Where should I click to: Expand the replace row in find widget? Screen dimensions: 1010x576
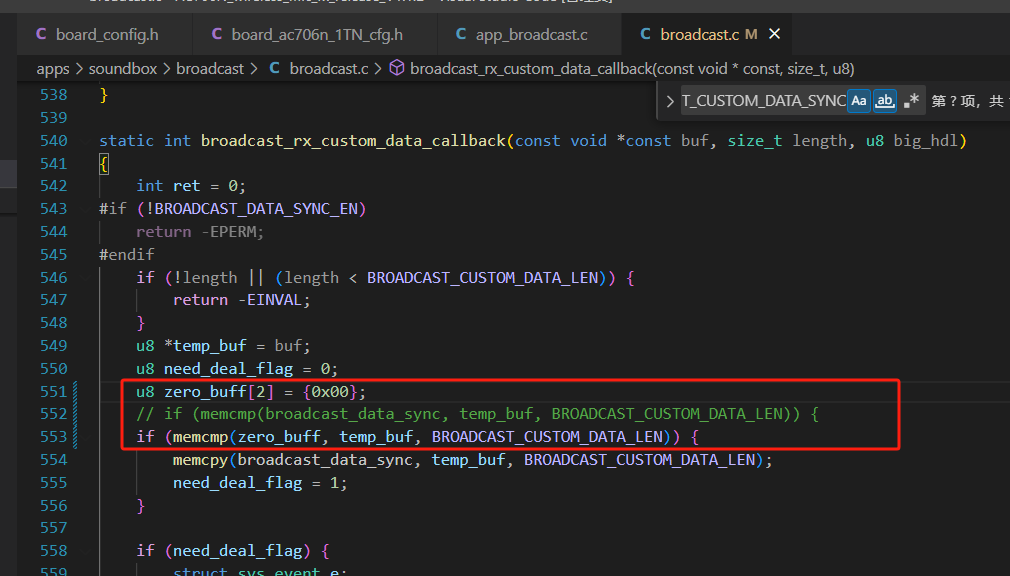point(669,101)
